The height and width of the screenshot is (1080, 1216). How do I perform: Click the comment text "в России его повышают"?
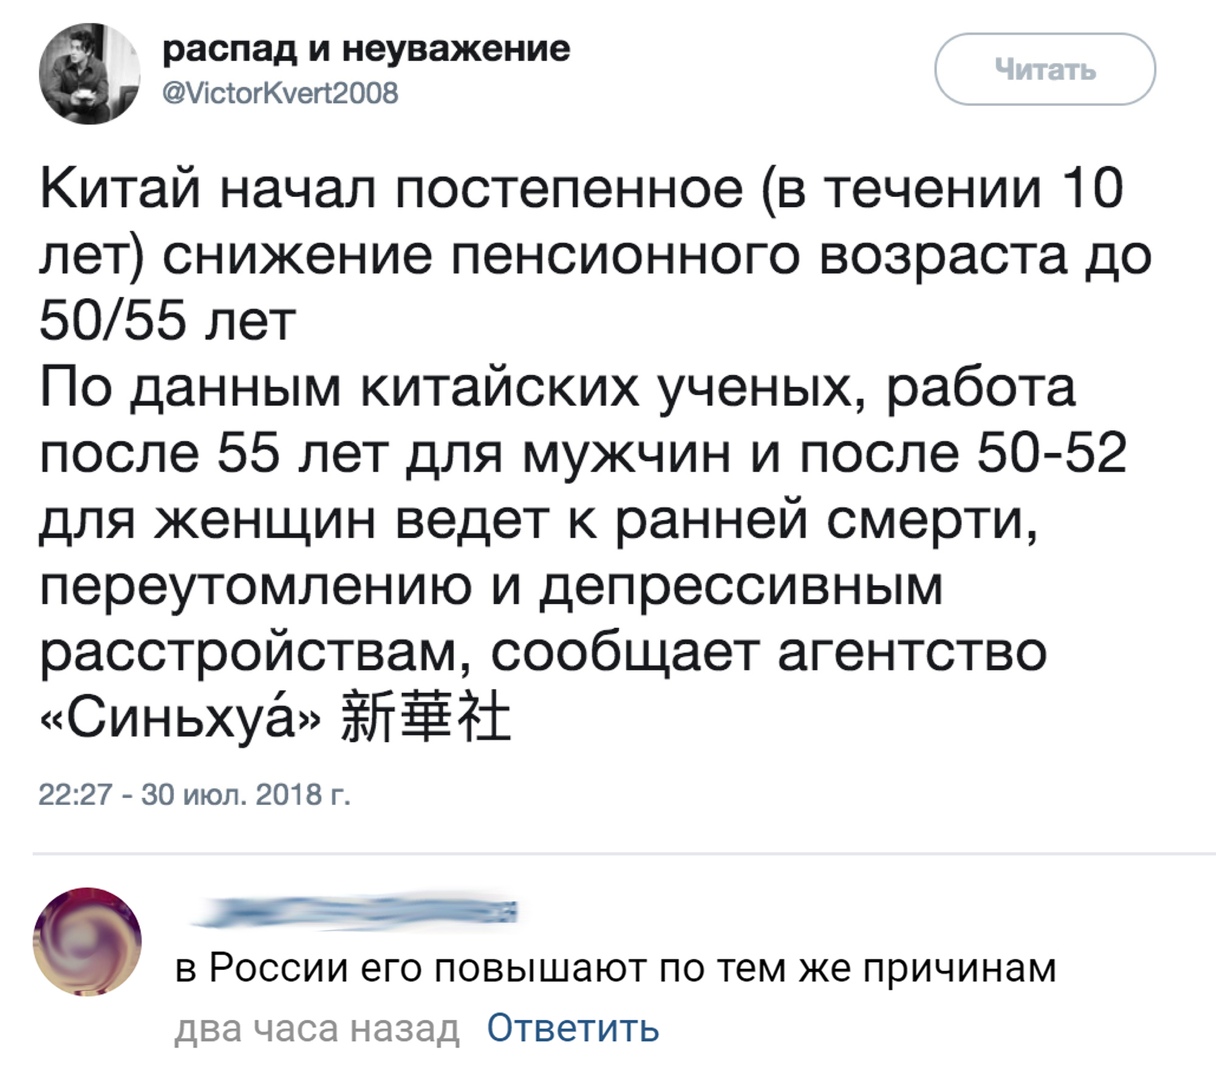(x=615, y=968)
